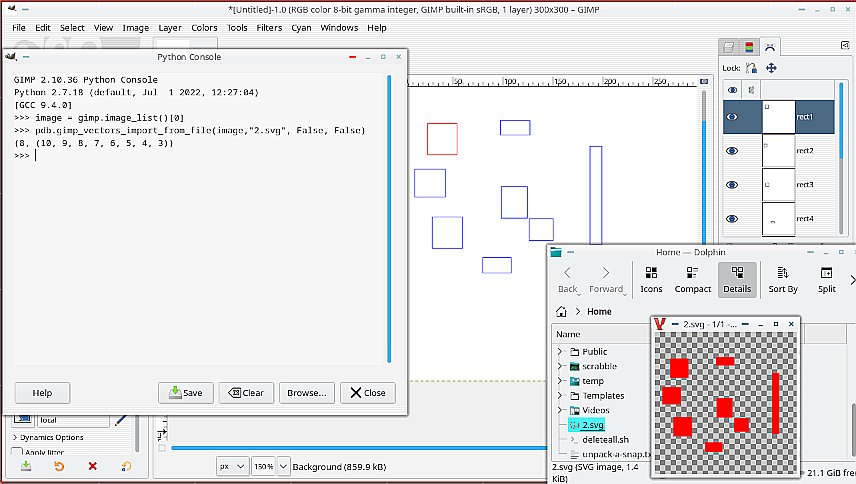The width and height of the screenshot is (856, 484).
Task: Go Forward in Dolphin
Action: coord(606,280)
